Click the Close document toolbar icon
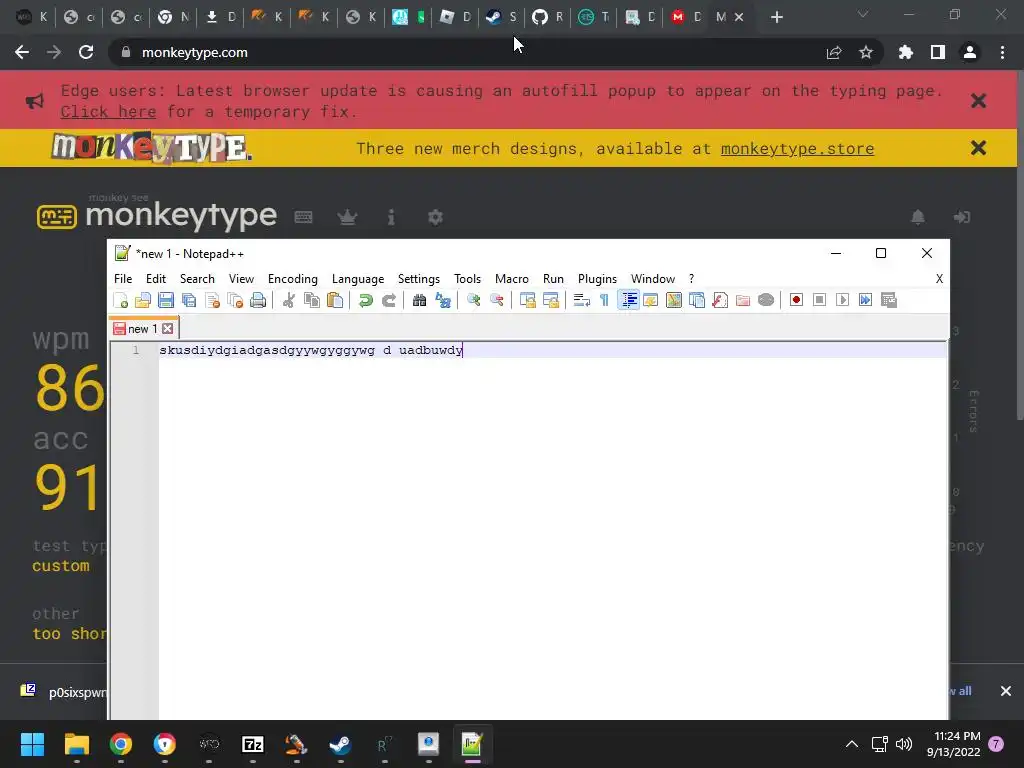 [212, 300]
